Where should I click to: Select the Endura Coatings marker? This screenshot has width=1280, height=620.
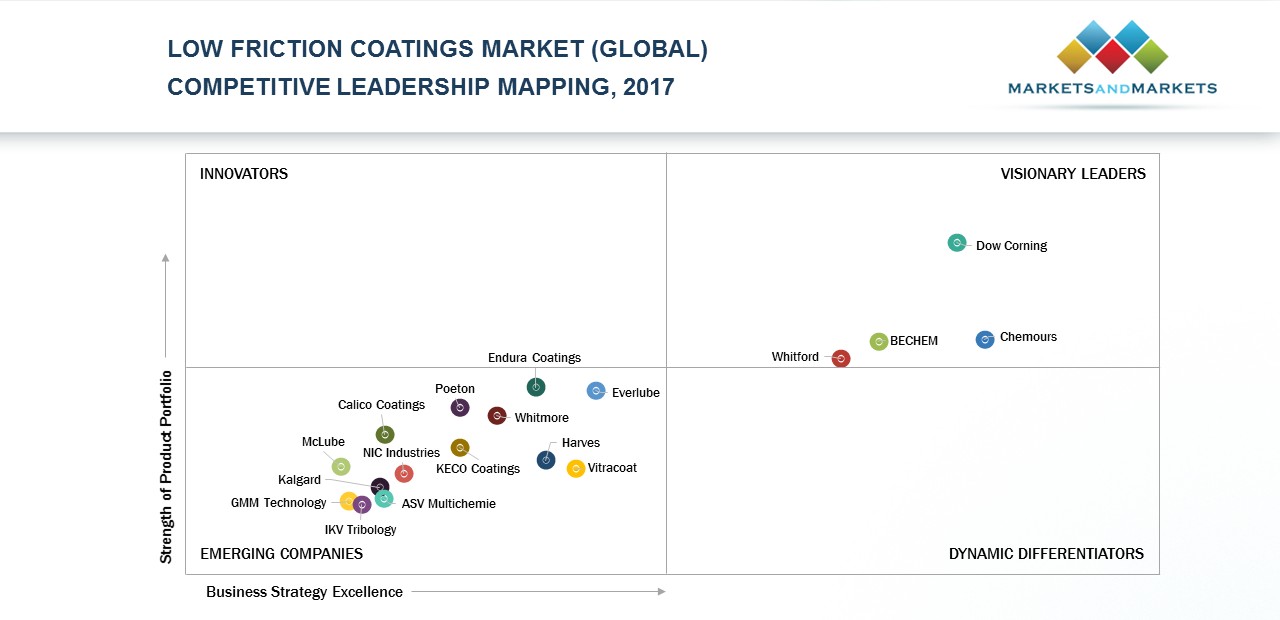click(536, 387)
